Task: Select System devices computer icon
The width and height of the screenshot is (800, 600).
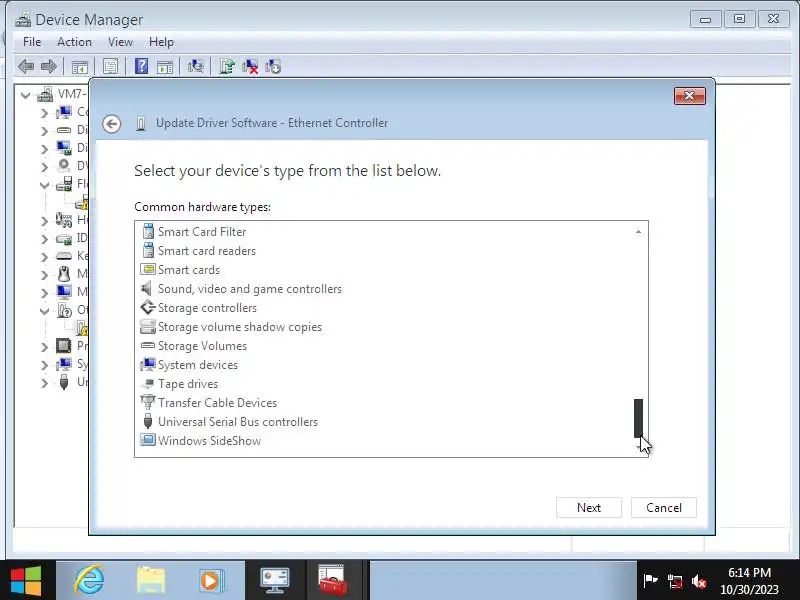Action: [x=148, y=365]
